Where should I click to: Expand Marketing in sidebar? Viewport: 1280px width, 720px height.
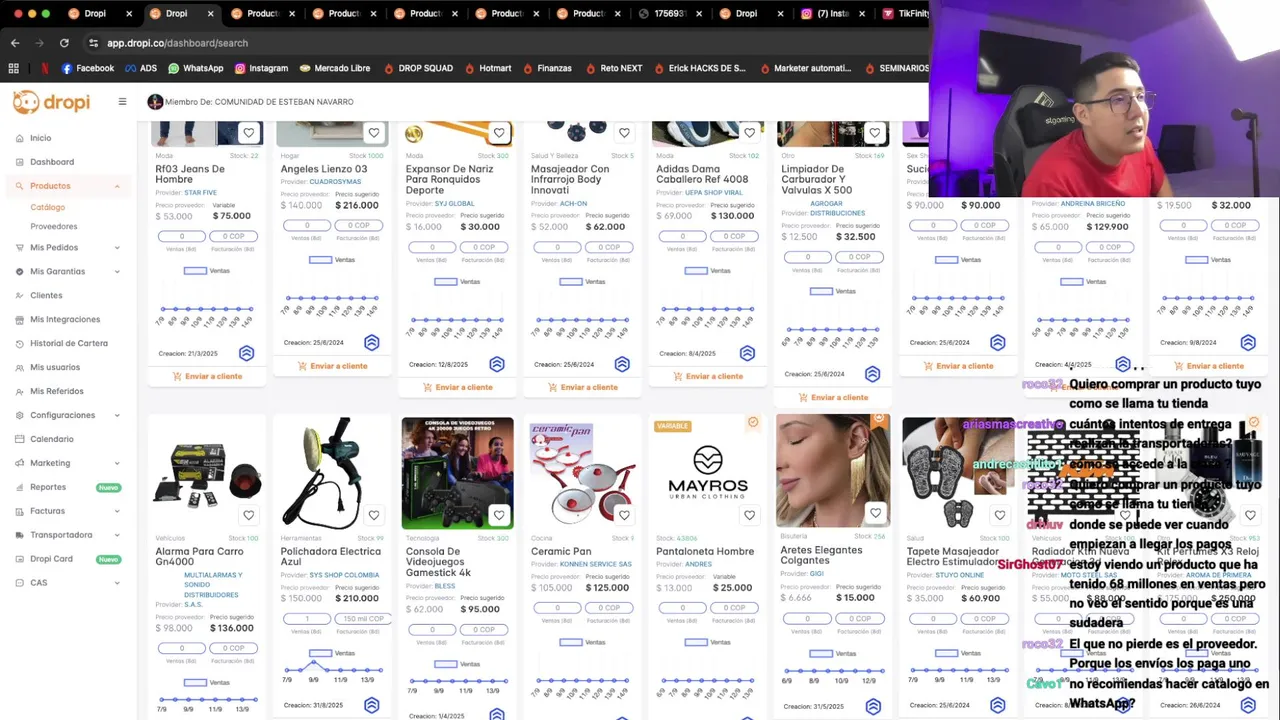[117, 463]
